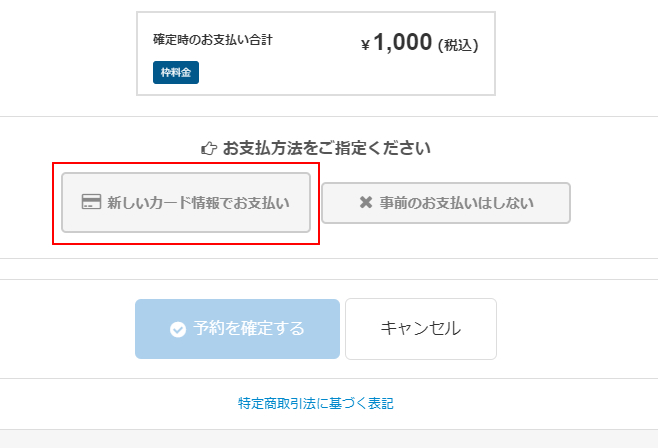Open the 特定商取引法に基づく表記 link
This screenshot has width=658, height=448.
click(315, 404)
